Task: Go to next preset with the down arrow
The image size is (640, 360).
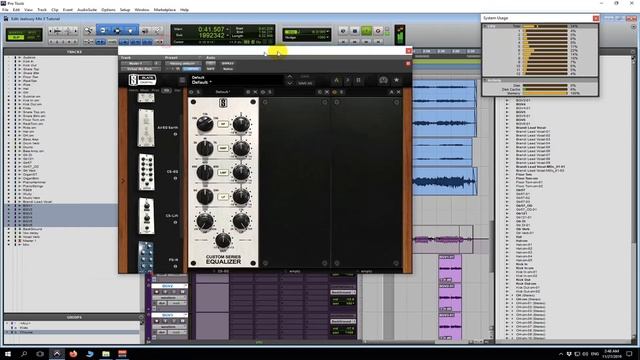Action: (x=289, y=83)
